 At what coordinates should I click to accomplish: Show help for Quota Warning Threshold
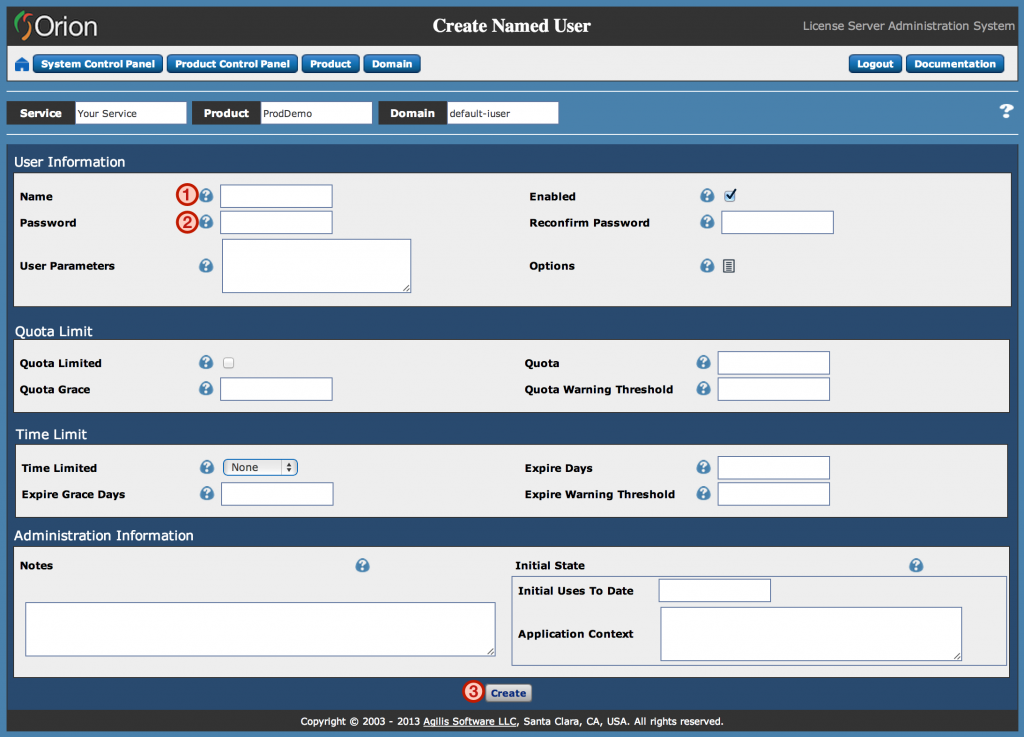703,389
